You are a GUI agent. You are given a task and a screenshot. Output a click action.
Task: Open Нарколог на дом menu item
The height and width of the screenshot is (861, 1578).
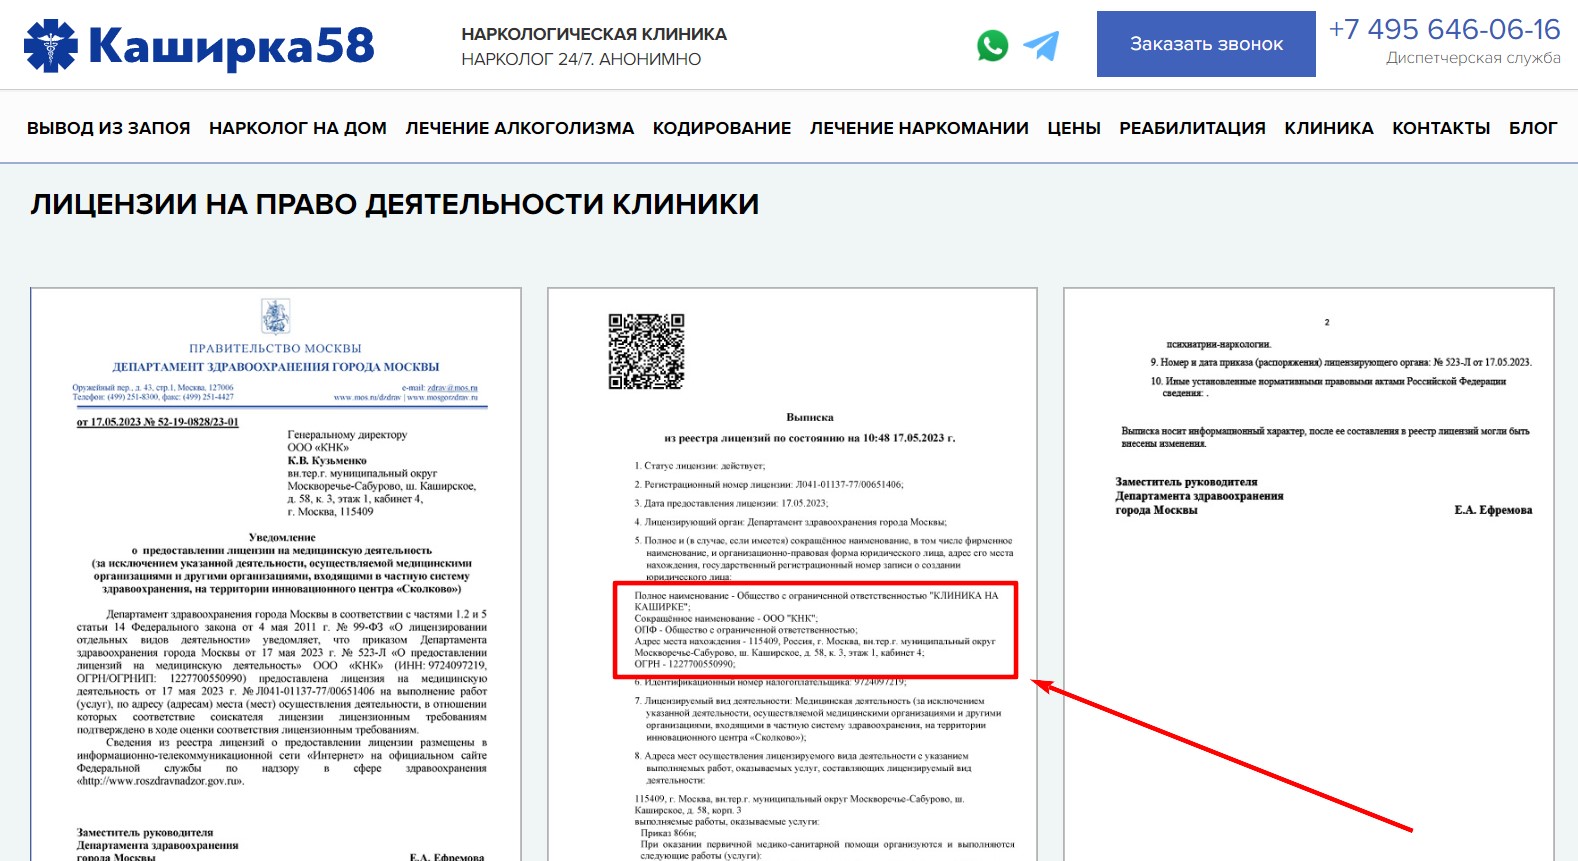(x=297, y=128)
